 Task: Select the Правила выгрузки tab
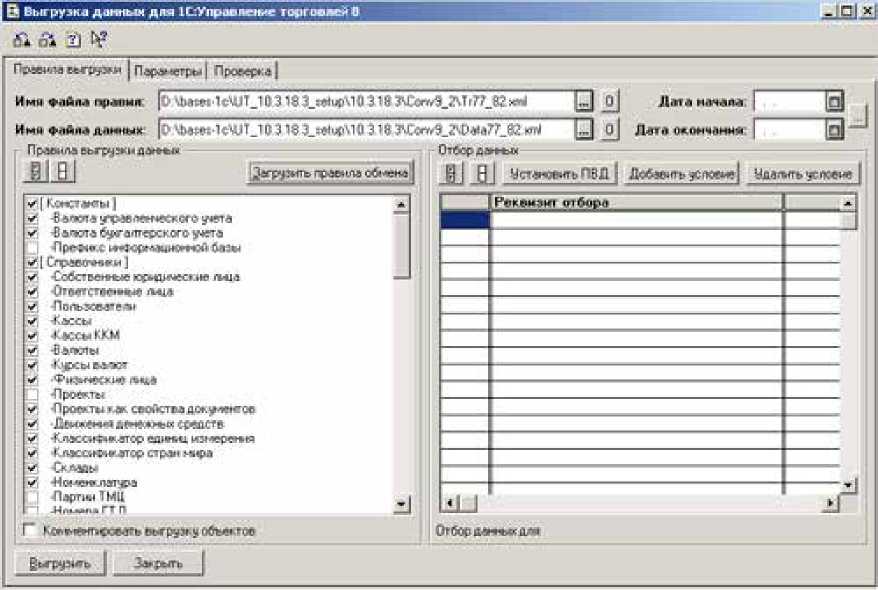pos(67,69)
